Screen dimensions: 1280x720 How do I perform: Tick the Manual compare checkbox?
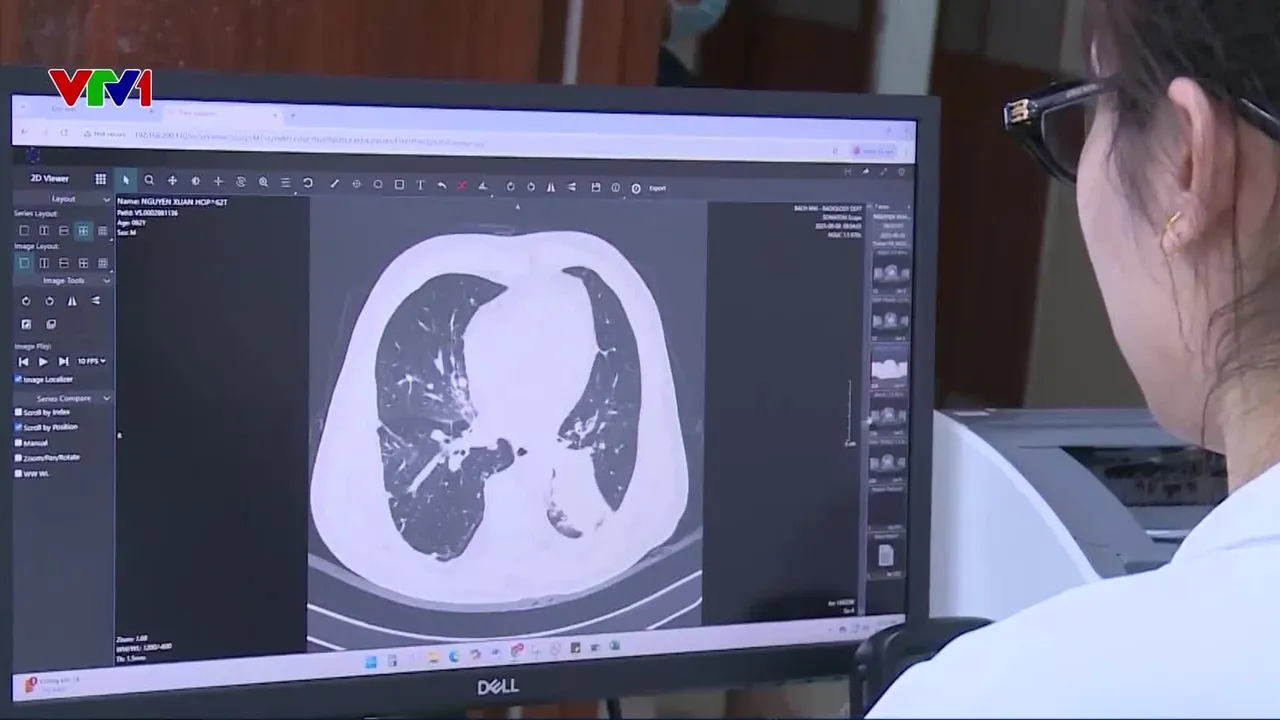[18, 442]
